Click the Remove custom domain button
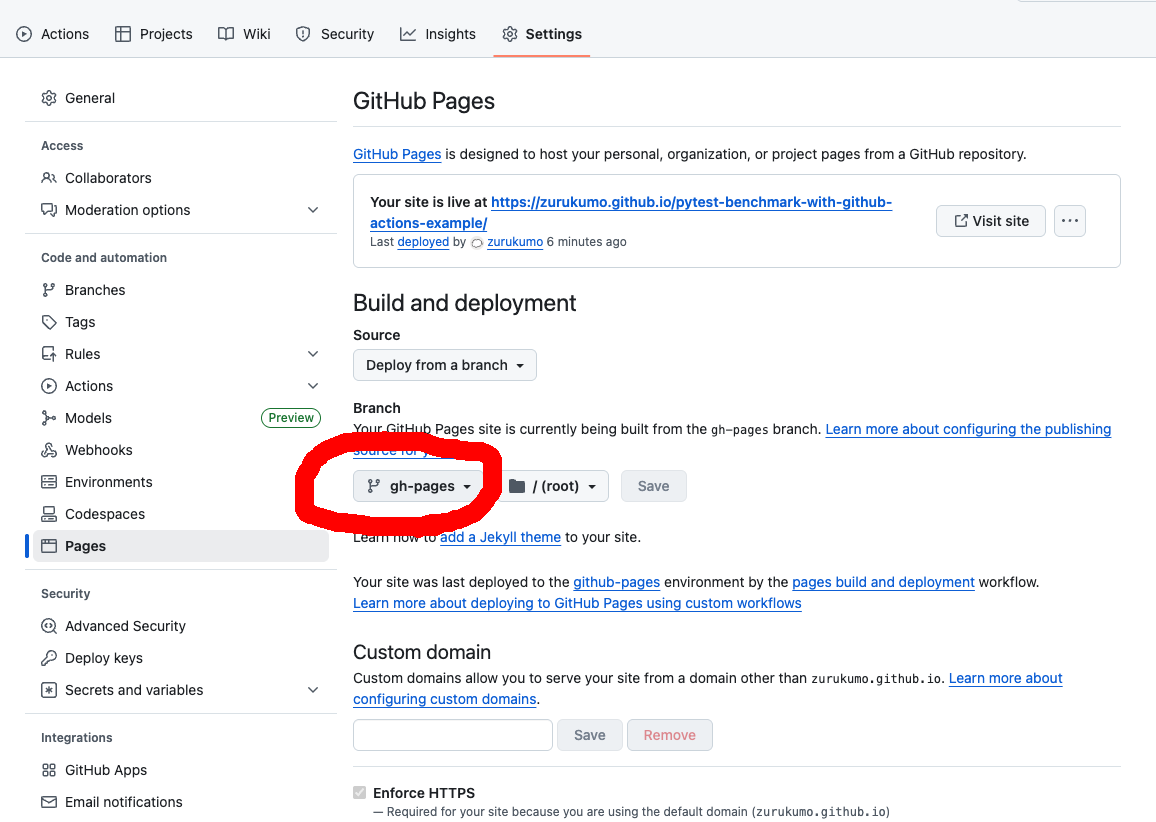 coord(669,735)
